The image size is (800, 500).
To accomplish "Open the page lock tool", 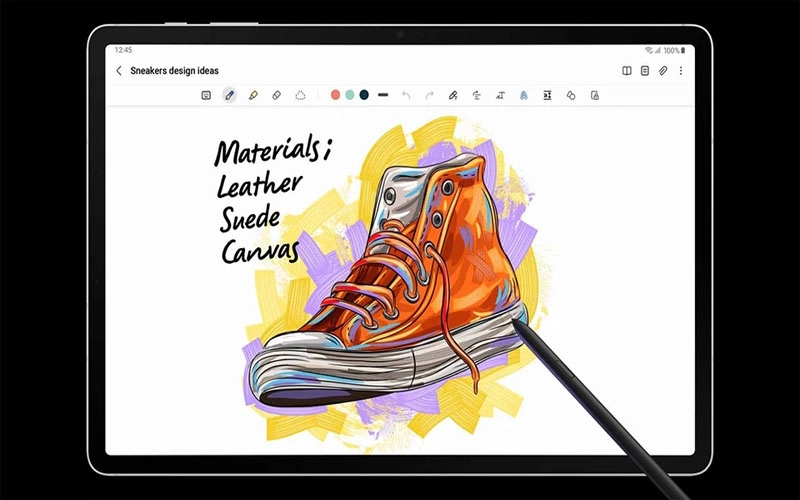I will pyautogui.click(x=594, y=95).
